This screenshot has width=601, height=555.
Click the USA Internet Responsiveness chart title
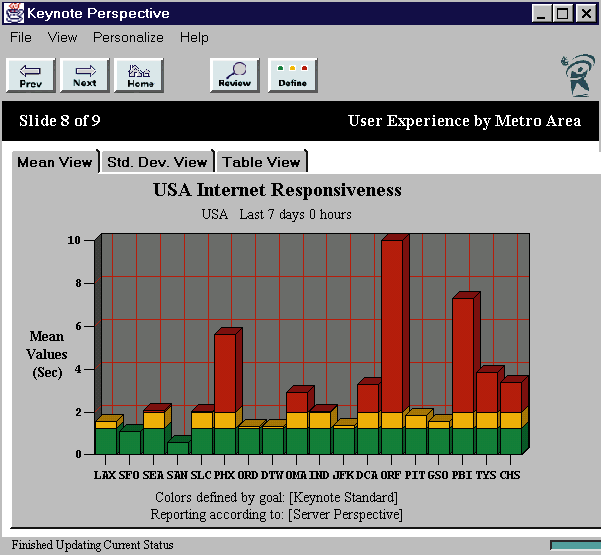[278, 190]
